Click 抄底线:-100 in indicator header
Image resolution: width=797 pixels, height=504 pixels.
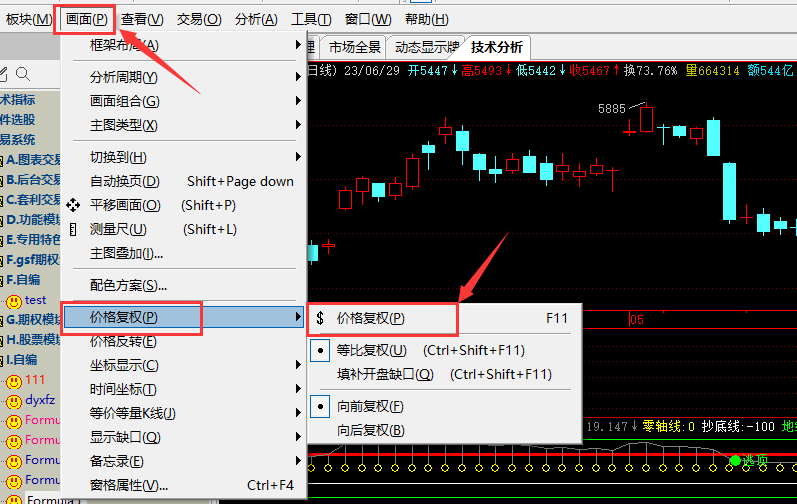click(738, 426)
